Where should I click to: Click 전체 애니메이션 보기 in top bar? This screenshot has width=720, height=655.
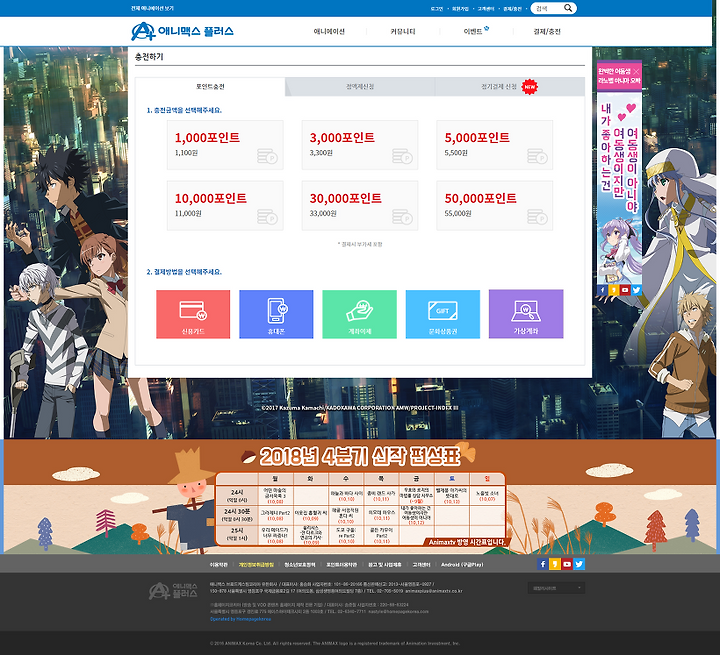click(152, 8)
